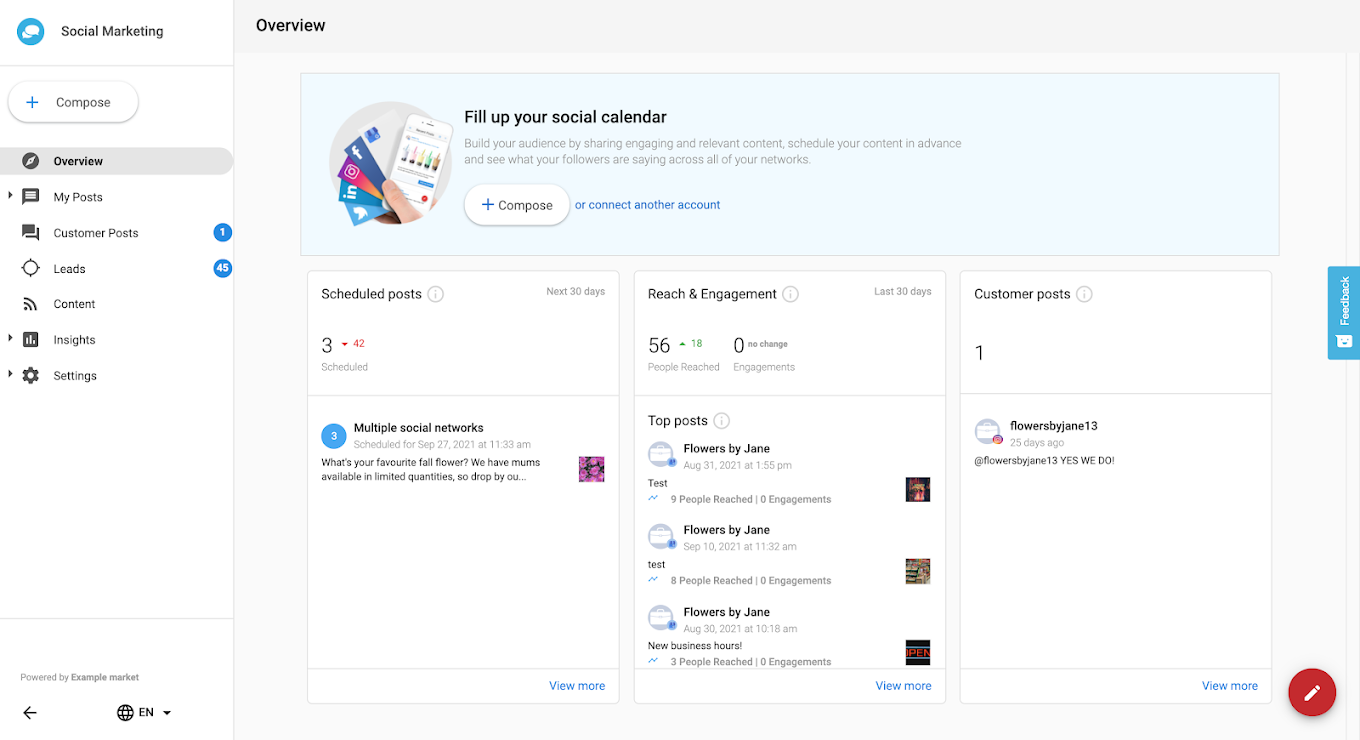
Task: Click the red pencil floating action button
Action: click(x=1312, y=692)
